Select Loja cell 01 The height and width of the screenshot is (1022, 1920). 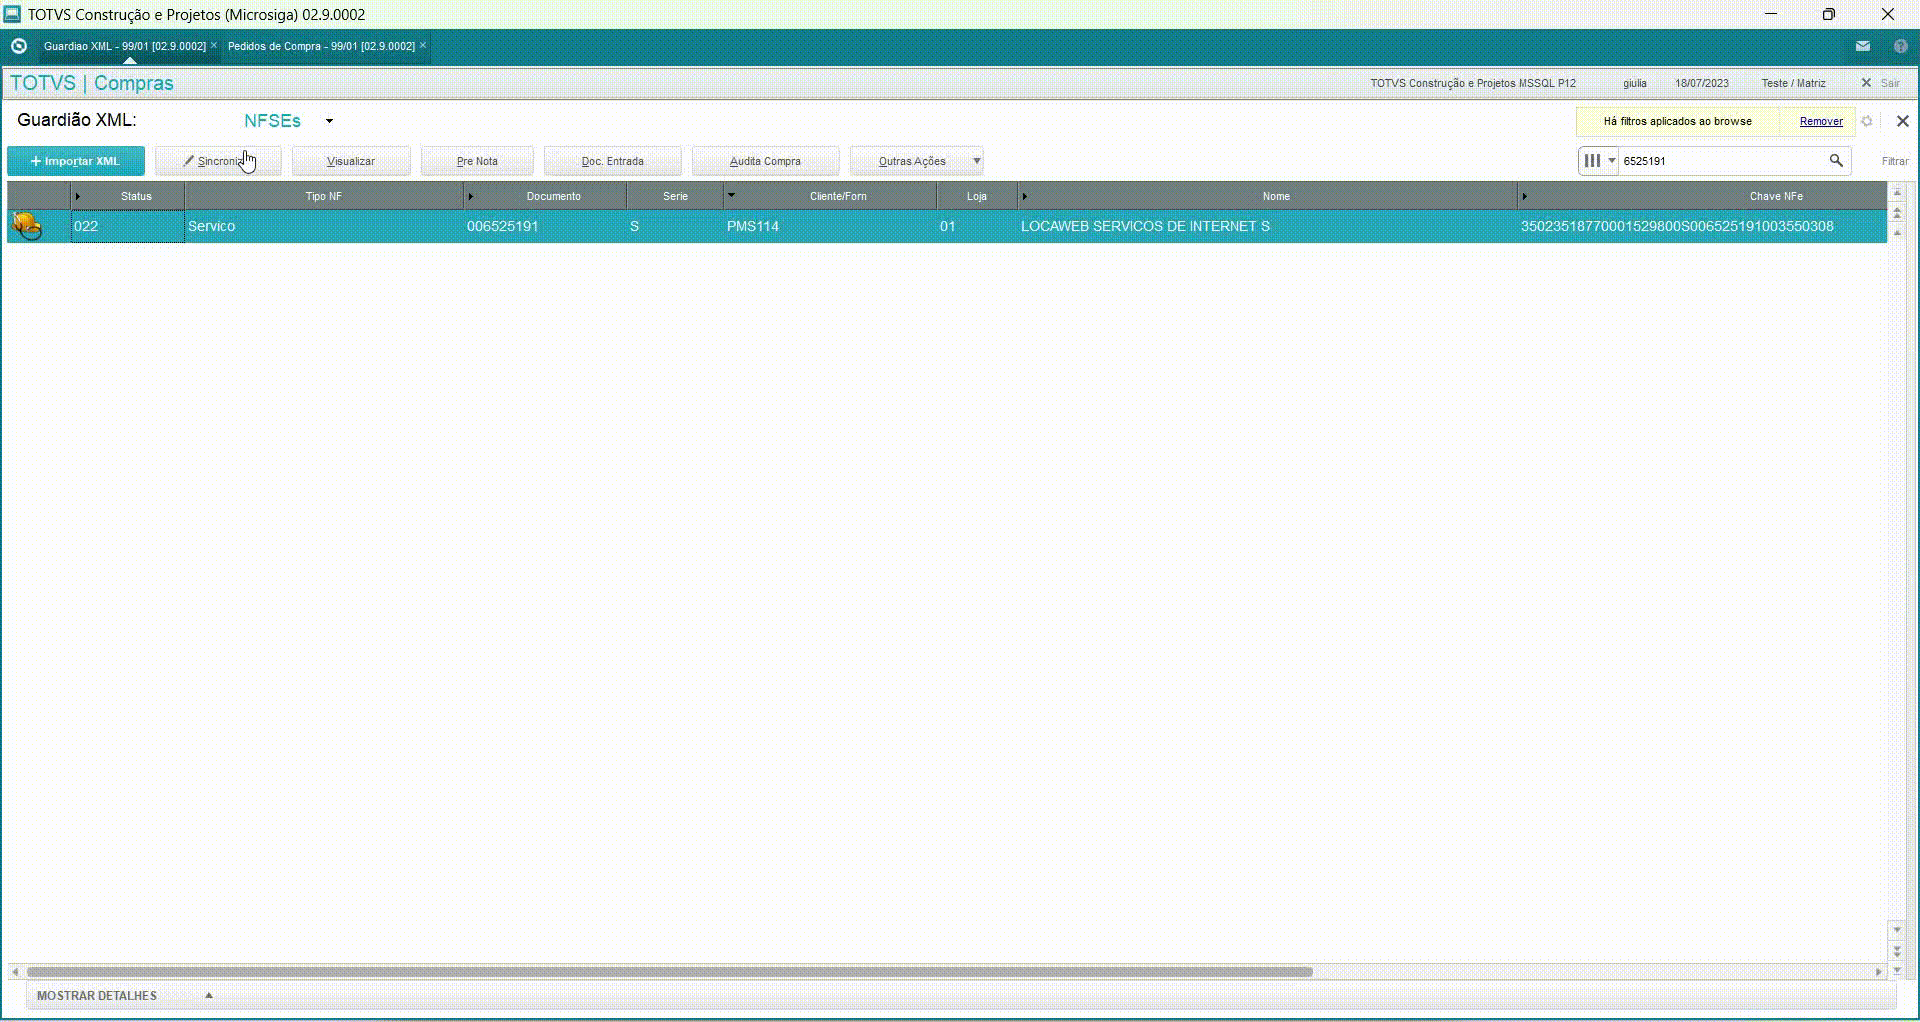click(x=977, y=226)
